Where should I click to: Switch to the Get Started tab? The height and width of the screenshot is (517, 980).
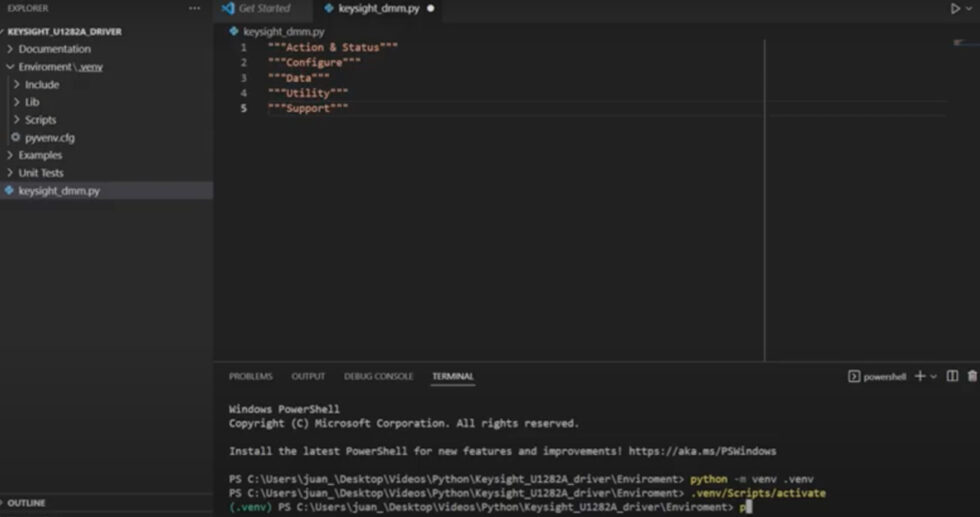coord(264,9)
